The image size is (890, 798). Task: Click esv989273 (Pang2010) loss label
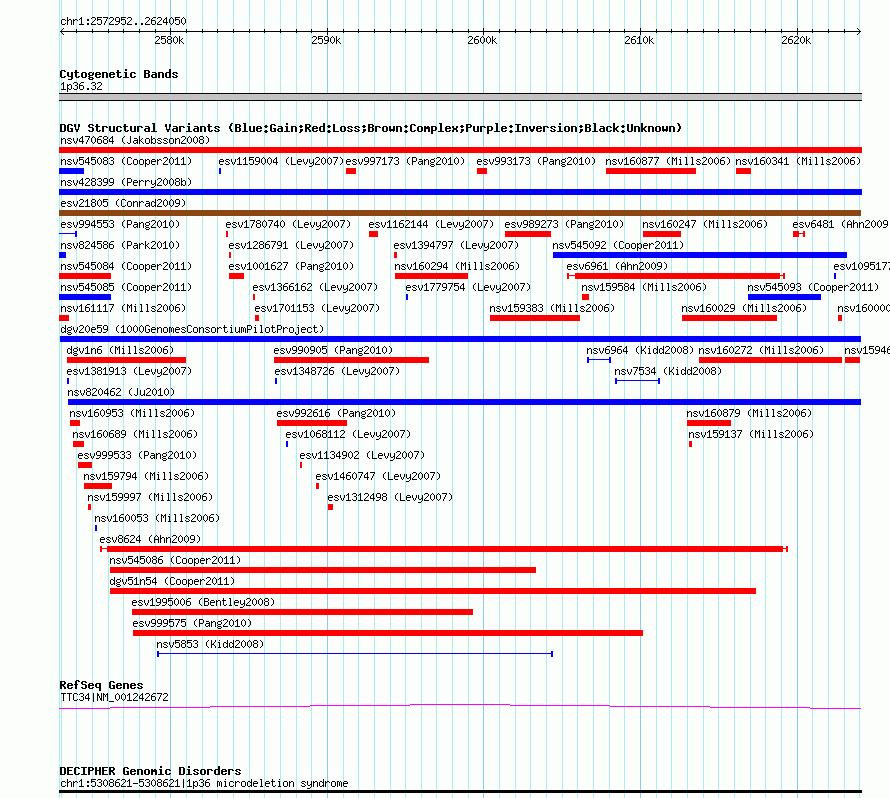tap(564, 224)
